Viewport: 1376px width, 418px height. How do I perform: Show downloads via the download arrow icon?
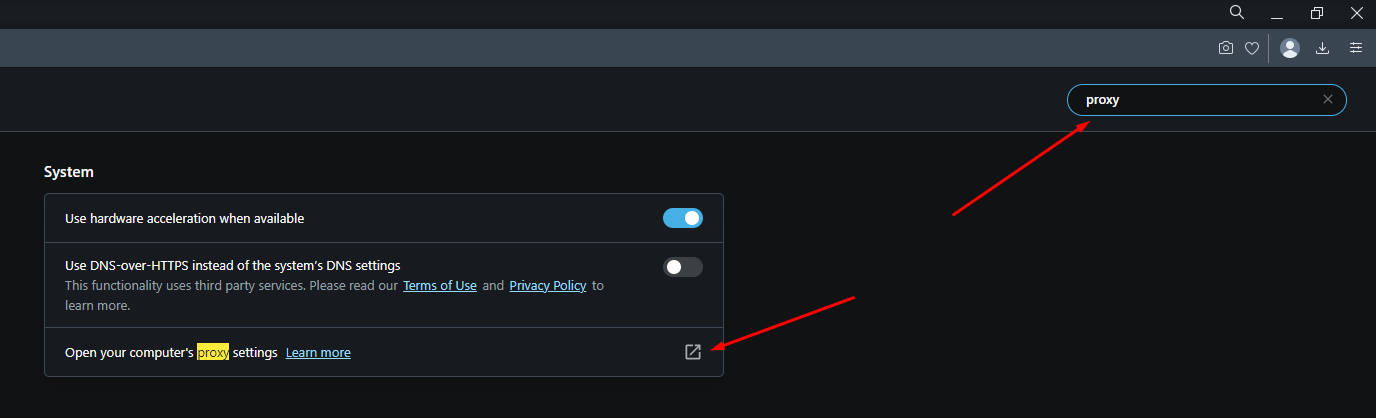tap(1323, 47)
